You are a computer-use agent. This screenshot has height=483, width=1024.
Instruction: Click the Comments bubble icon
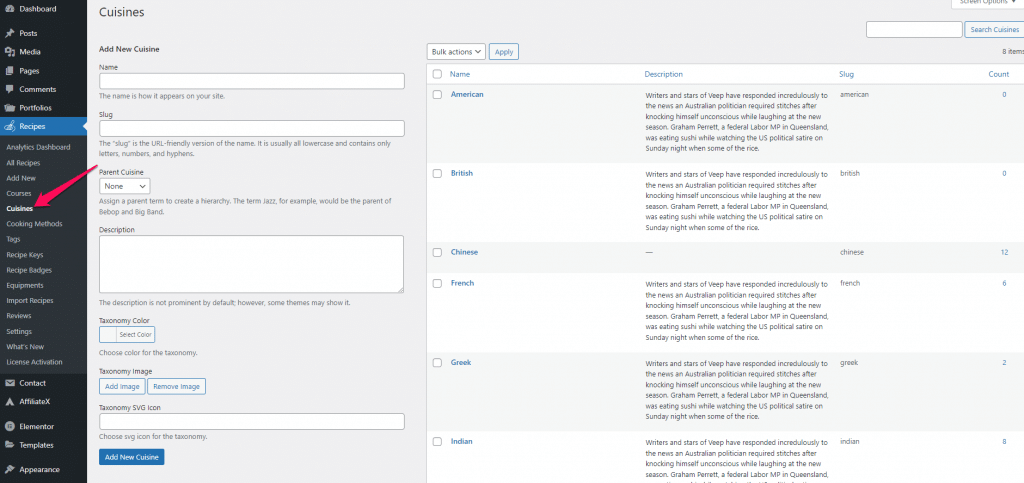(x=9, y=89)
